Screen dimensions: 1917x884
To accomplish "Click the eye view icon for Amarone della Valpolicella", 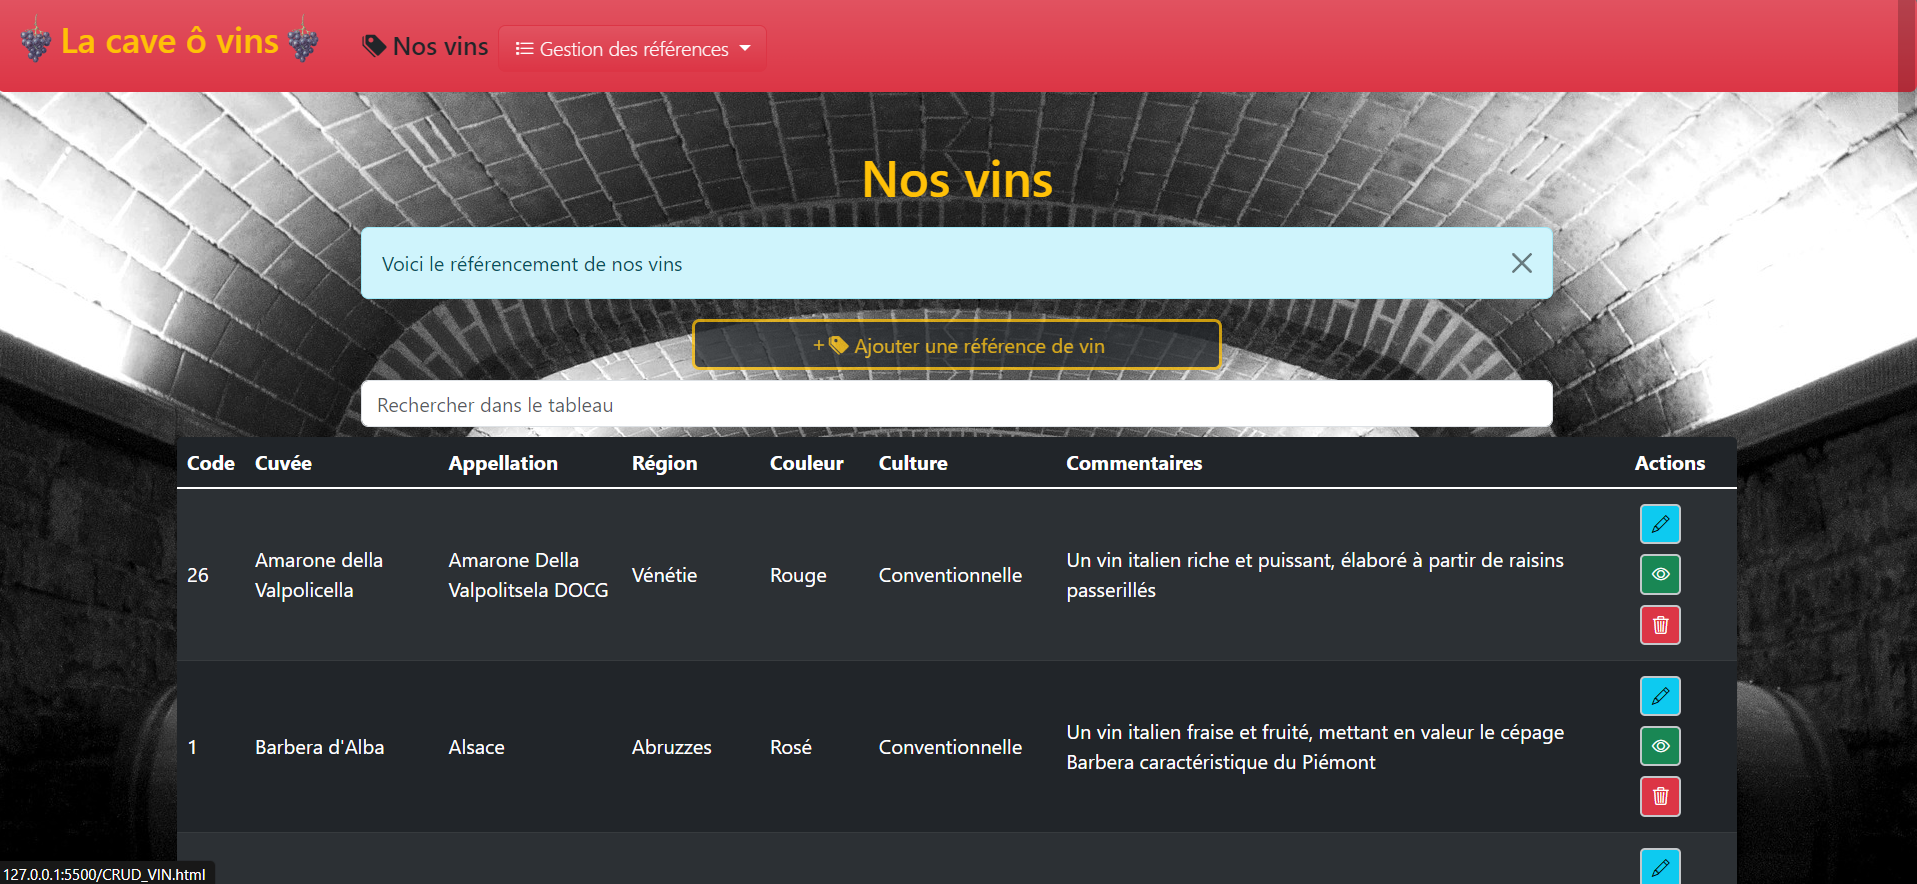I will (1660, 574).
